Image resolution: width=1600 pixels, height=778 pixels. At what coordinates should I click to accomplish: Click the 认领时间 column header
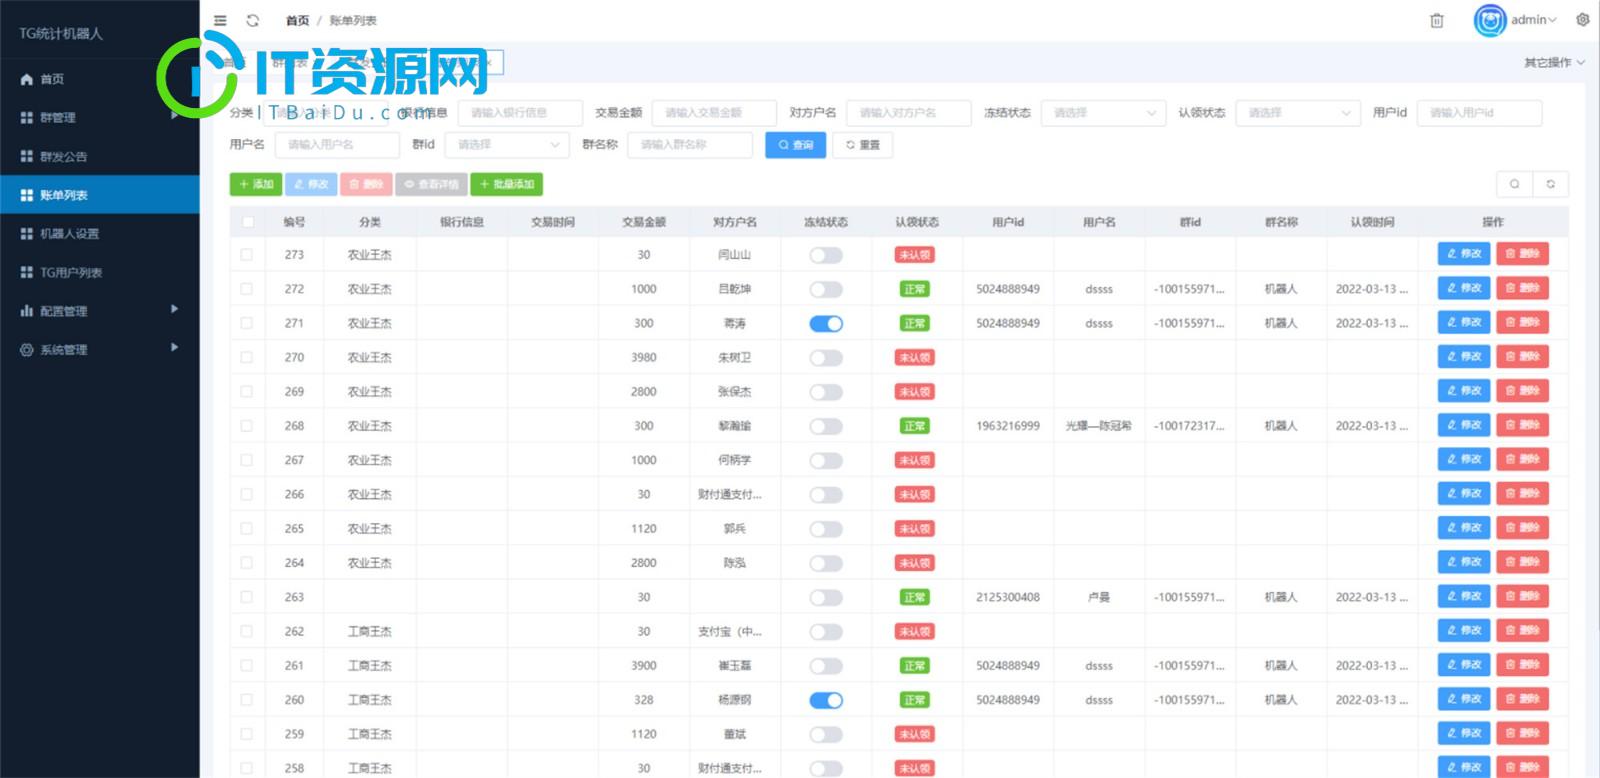coord(1372,222)
